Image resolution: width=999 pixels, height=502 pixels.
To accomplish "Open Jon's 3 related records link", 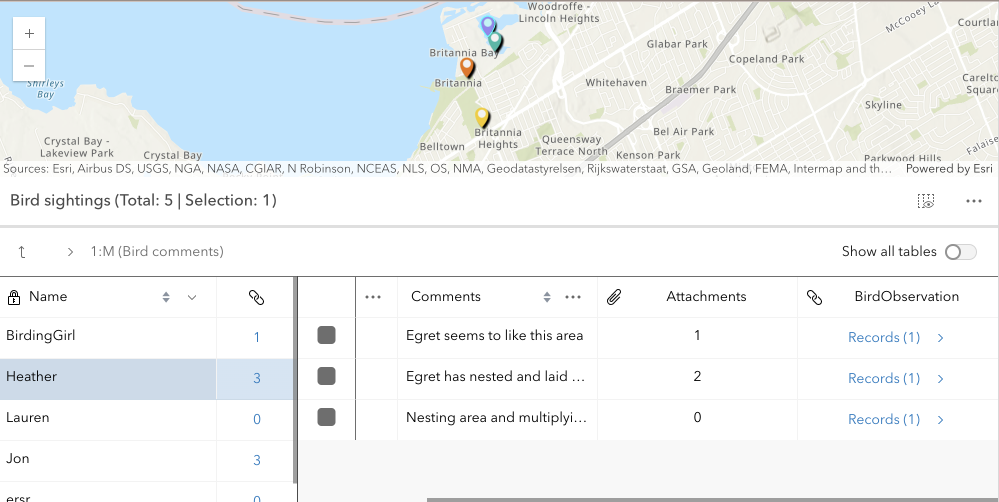I will pos(256,460).
